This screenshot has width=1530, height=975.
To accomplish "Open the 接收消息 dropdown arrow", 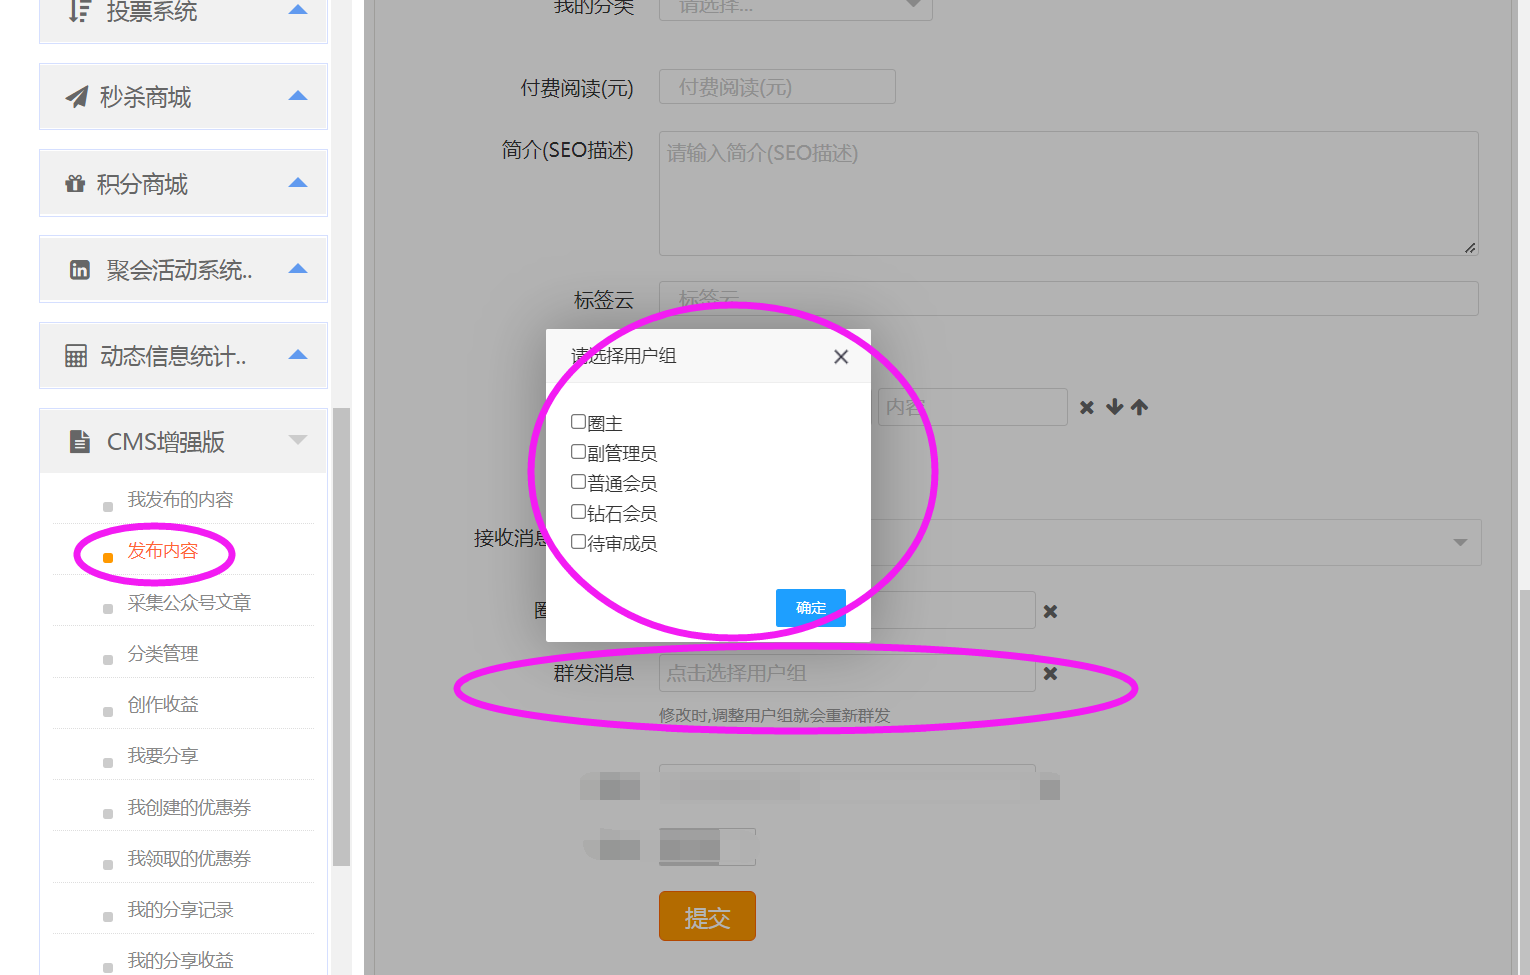I will coord(1460,542).
